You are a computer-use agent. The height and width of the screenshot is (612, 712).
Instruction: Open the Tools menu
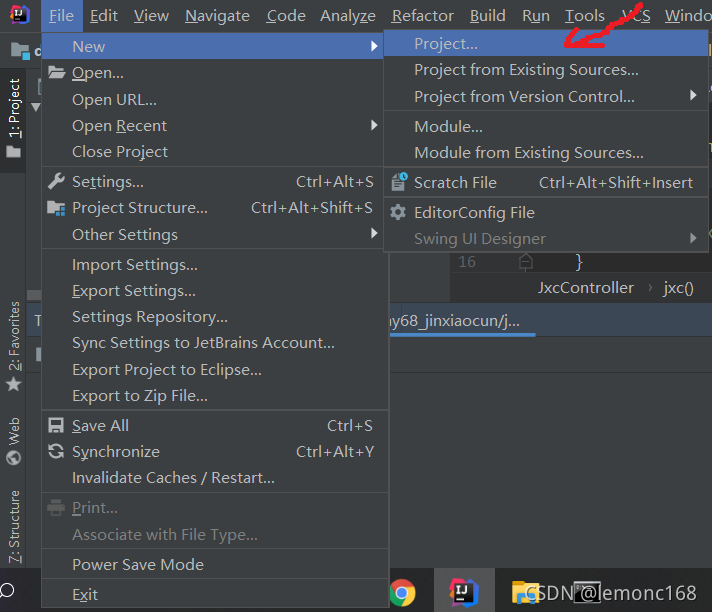(x=584, y=16)
